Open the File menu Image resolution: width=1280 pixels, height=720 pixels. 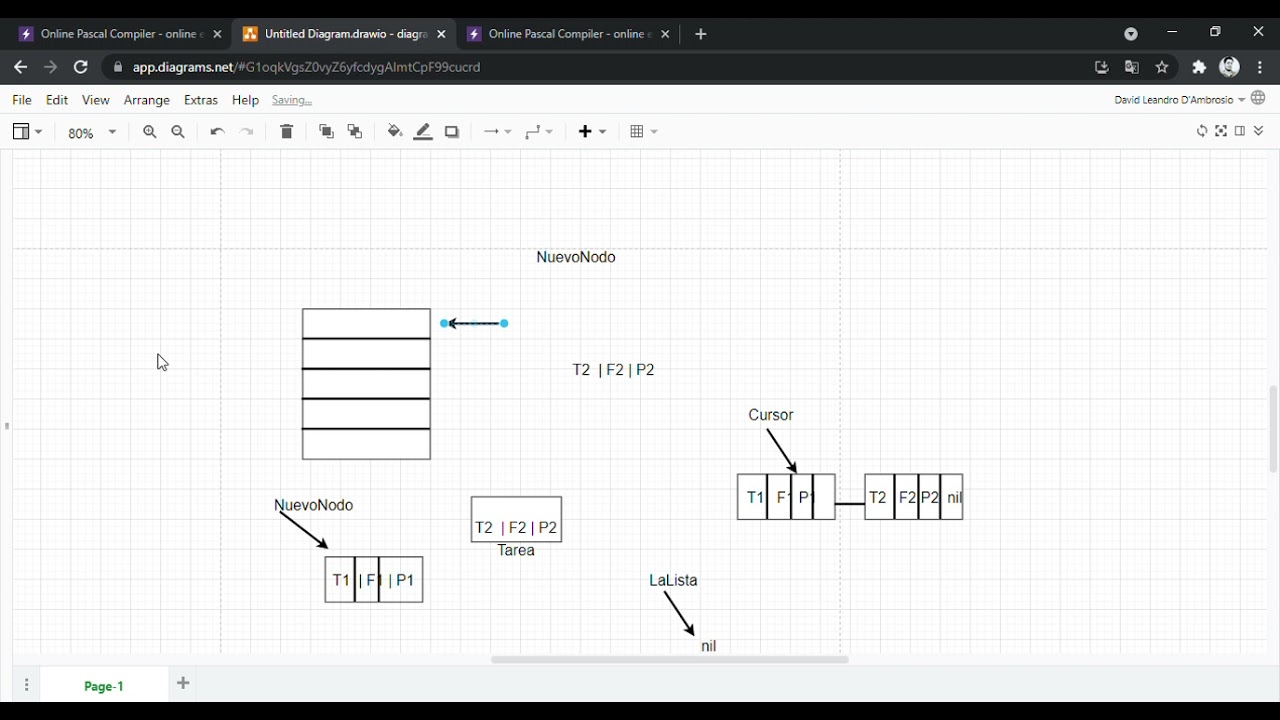pyautogui.click(x=22, y=100)
